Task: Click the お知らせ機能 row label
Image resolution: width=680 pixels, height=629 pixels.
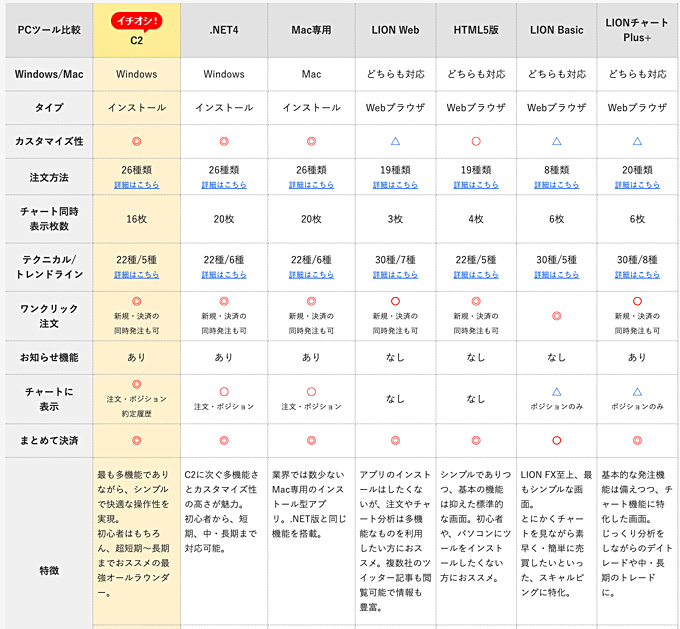Action: click(x=49, y=357)
